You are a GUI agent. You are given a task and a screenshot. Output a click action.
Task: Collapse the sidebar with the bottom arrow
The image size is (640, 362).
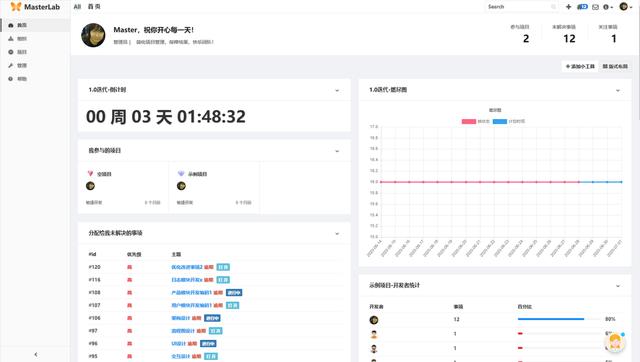(36, 354)
